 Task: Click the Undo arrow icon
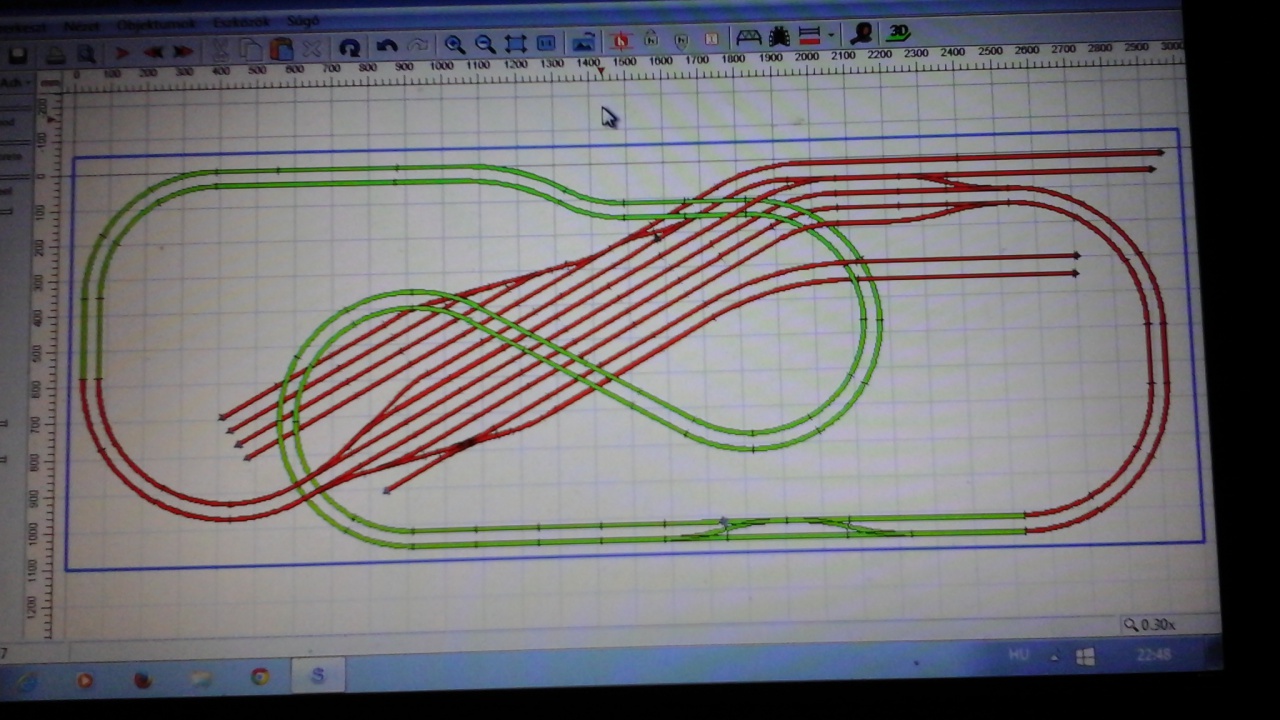pyautogui.click(x=387, y=46)
